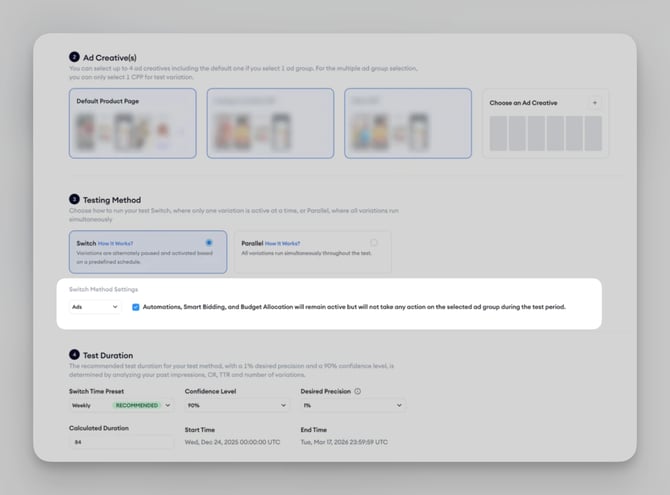The width and height of the screenshot is (670, 495).
Task: Click the Desired Precision info icon
Action: (x=357, y=391)
